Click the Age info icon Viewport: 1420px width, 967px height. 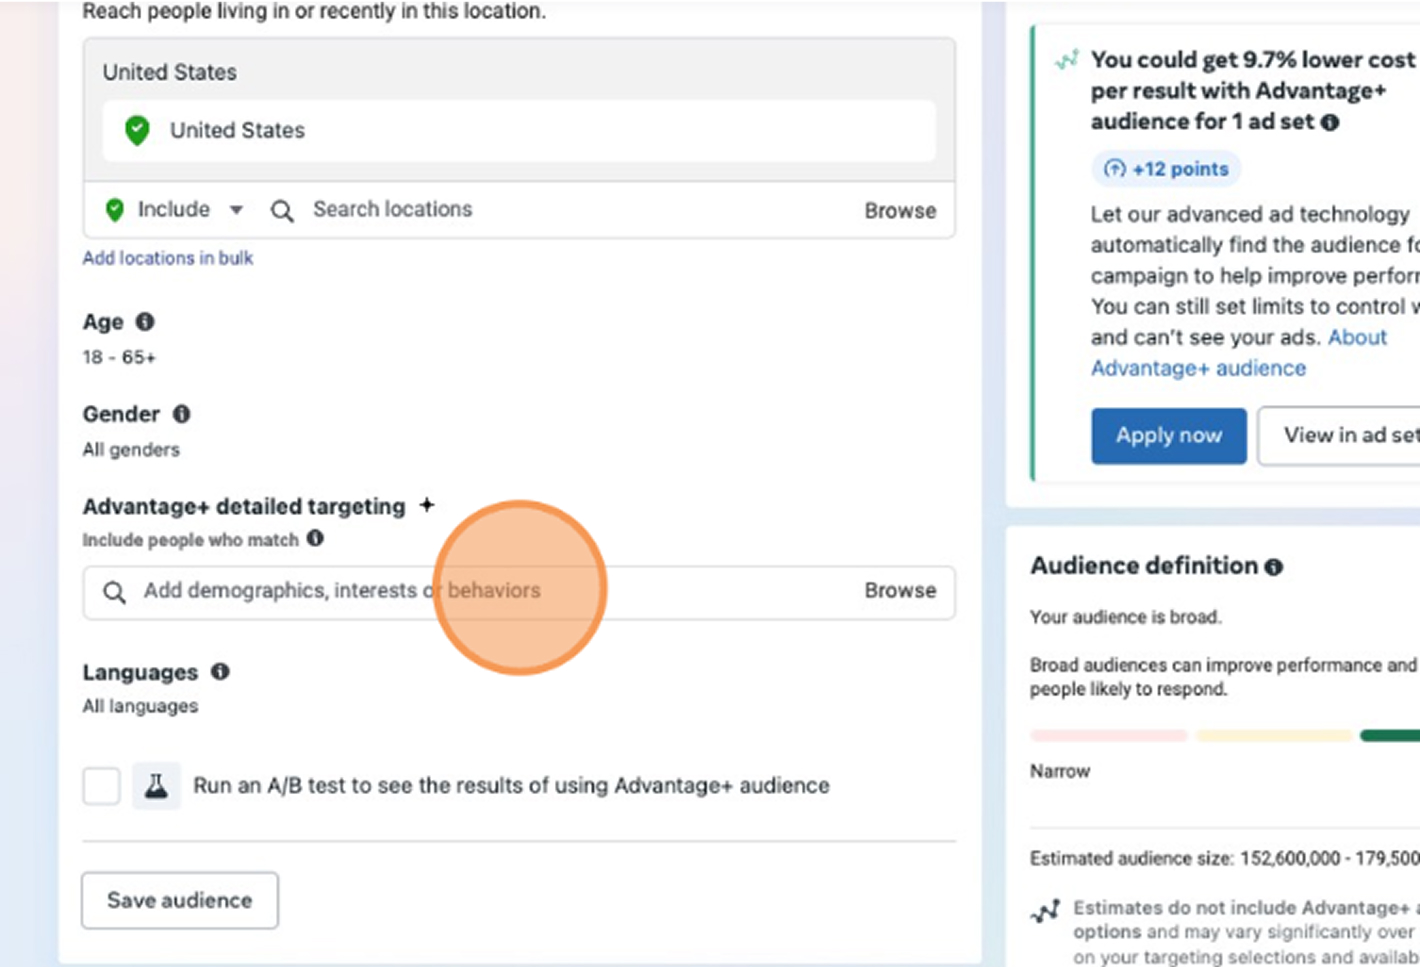pyautogui.click(x=145, y=322)
